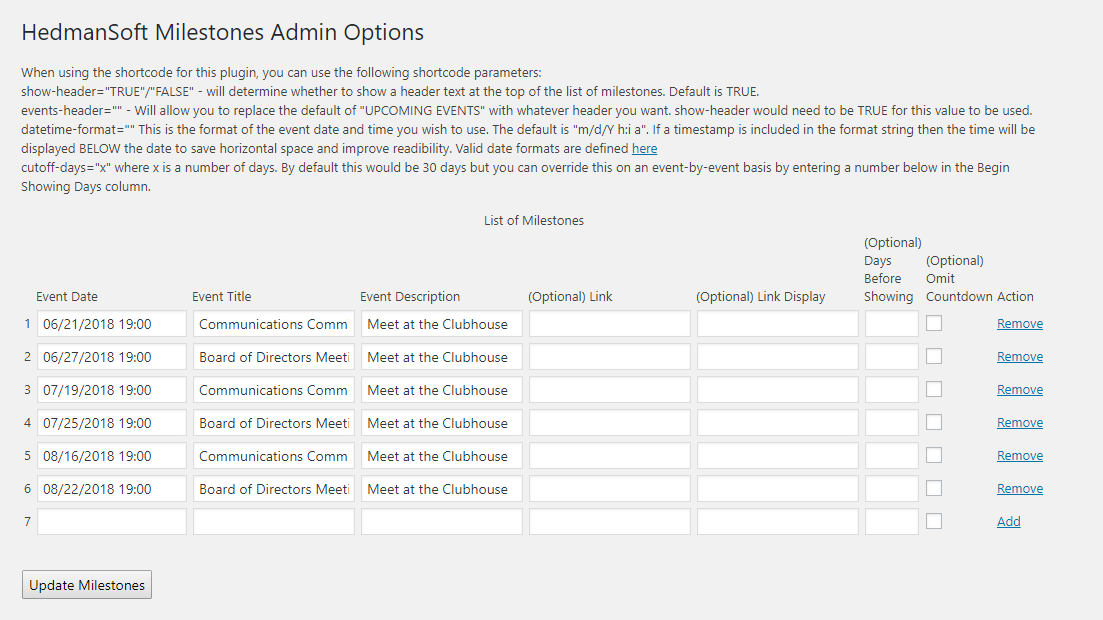Focus Event Date field showing 06/21/2018 19:00

[112, 324]
